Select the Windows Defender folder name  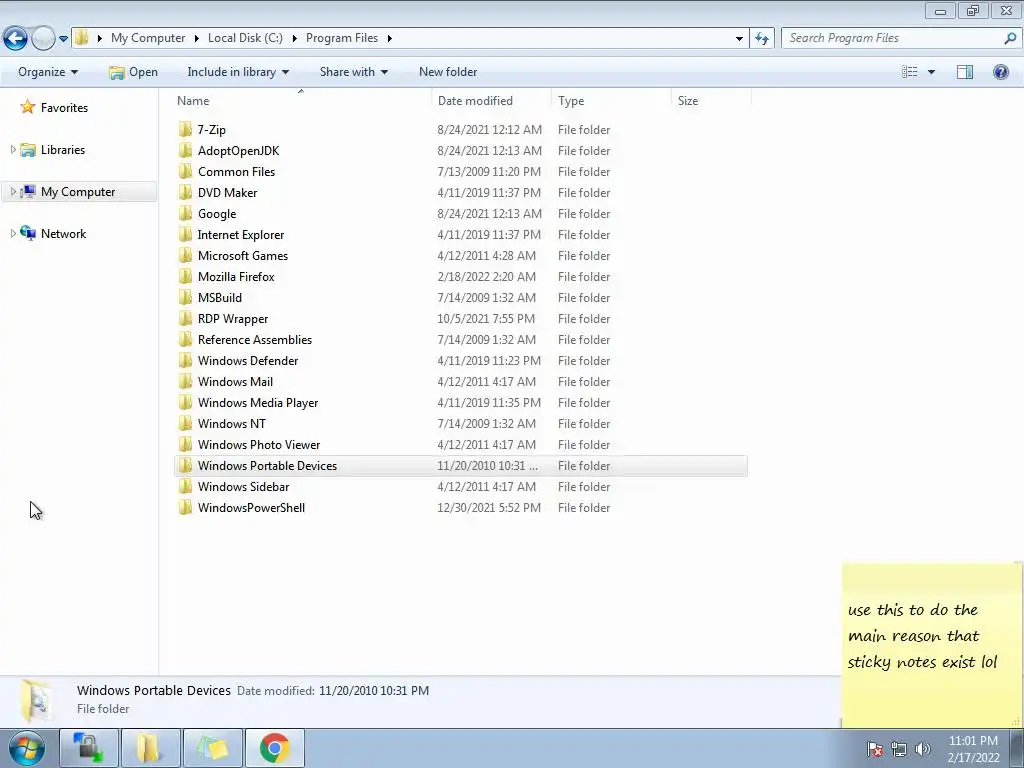[x=248, y=360]
